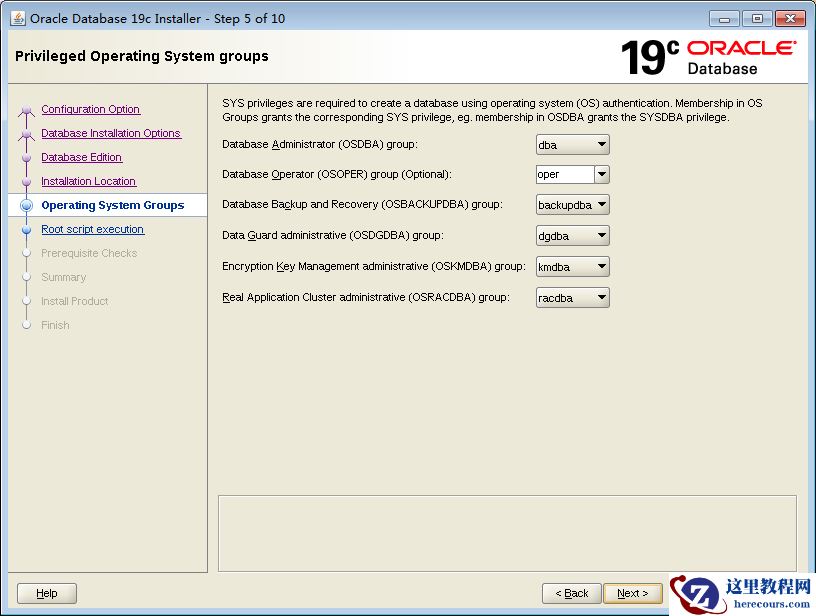Proceed with the Next button
The height and width of the screenshot is (616, 816).
[633, 593]
